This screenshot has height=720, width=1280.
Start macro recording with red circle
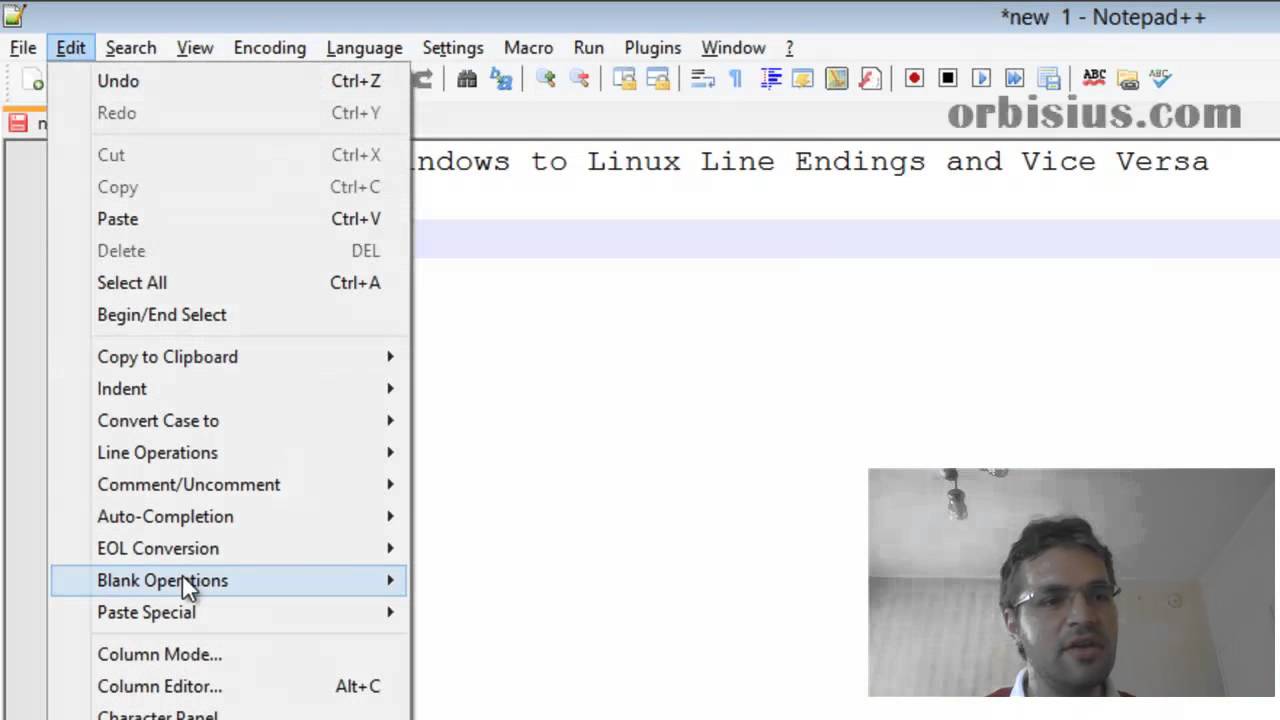click(x=914, y=78)
